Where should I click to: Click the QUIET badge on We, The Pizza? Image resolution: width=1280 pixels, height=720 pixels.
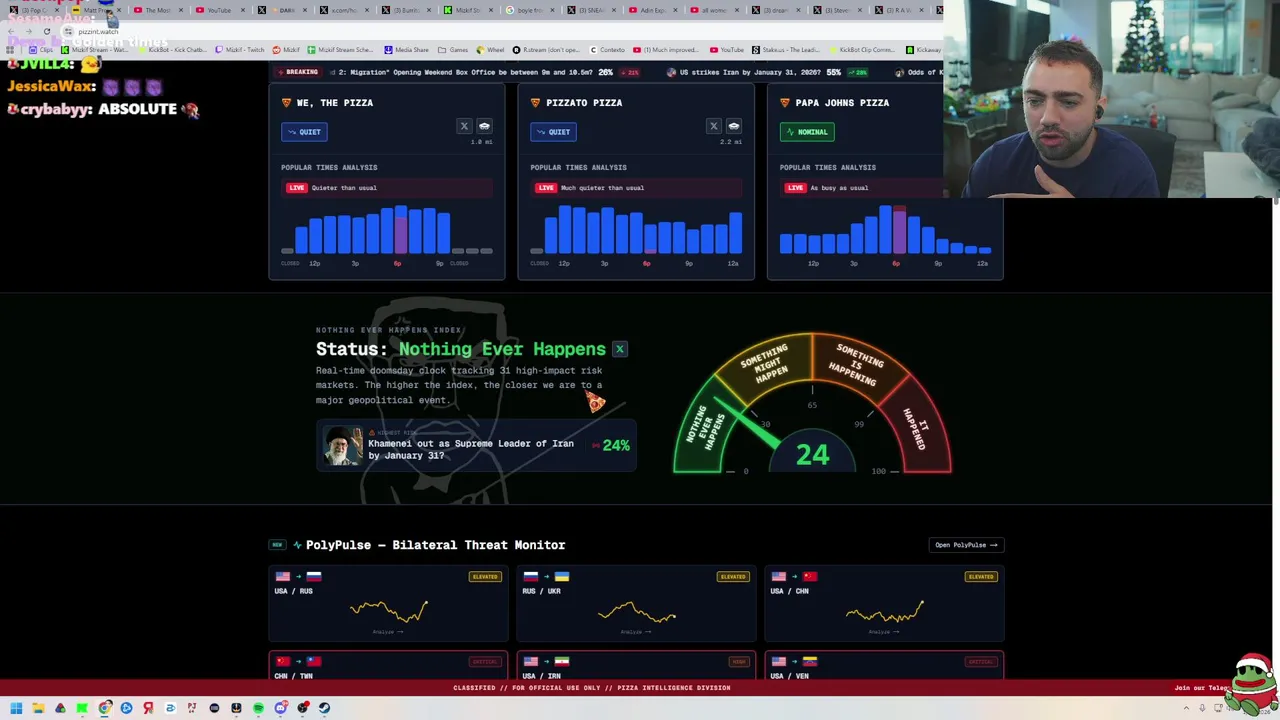coord(304,132)
